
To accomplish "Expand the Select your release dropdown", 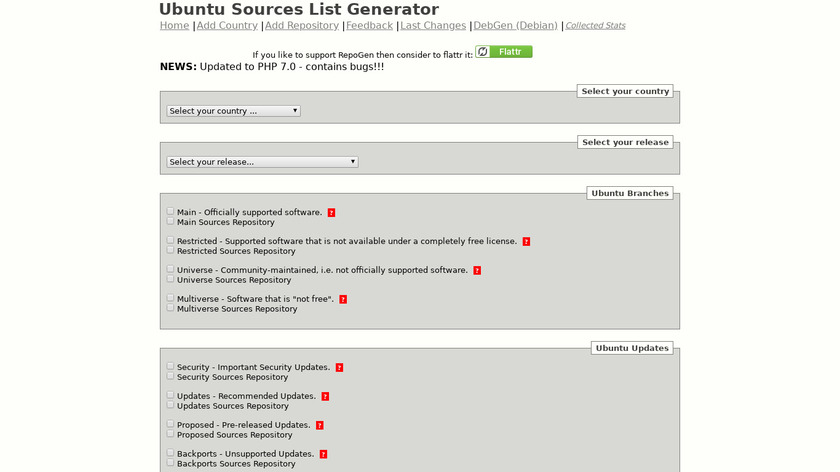I will pyautogui.click(x=262, y=162).
